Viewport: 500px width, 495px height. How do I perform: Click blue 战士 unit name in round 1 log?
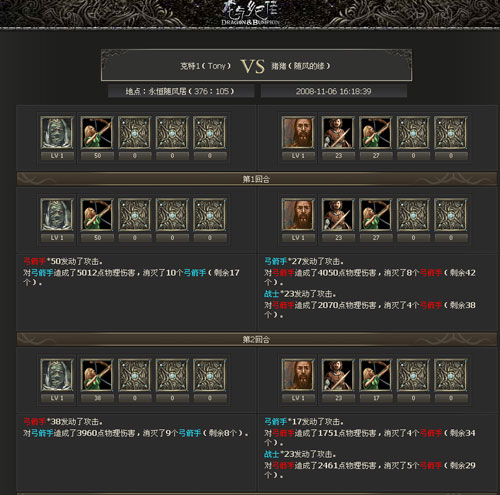click(271, 294)
